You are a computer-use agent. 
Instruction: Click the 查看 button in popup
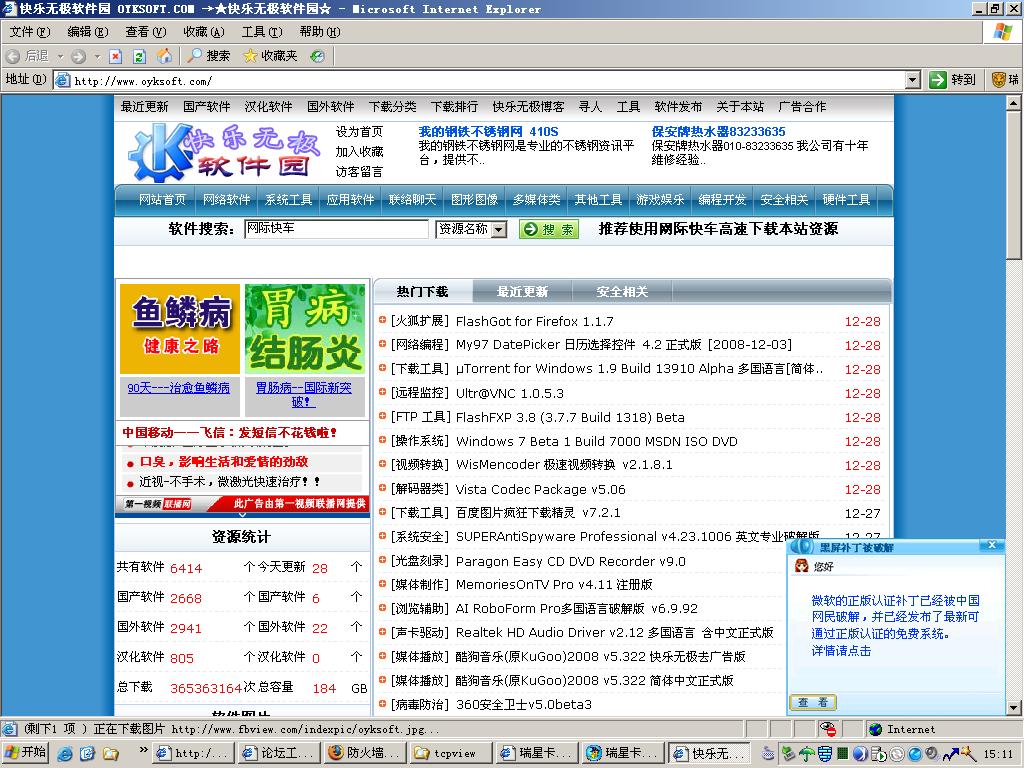814,703
